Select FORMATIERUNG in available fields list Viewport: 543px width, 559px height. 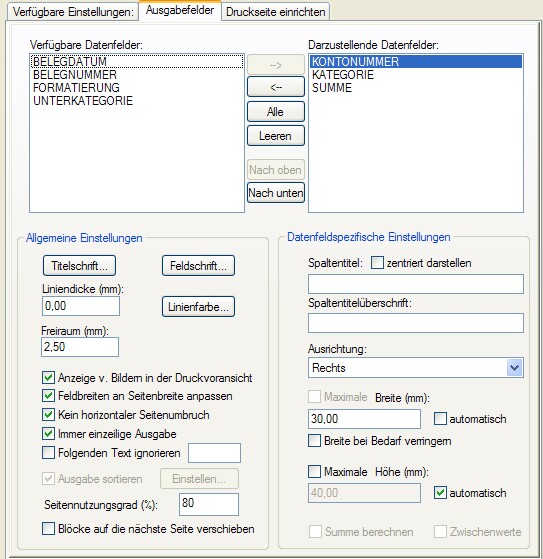point(137,88)
